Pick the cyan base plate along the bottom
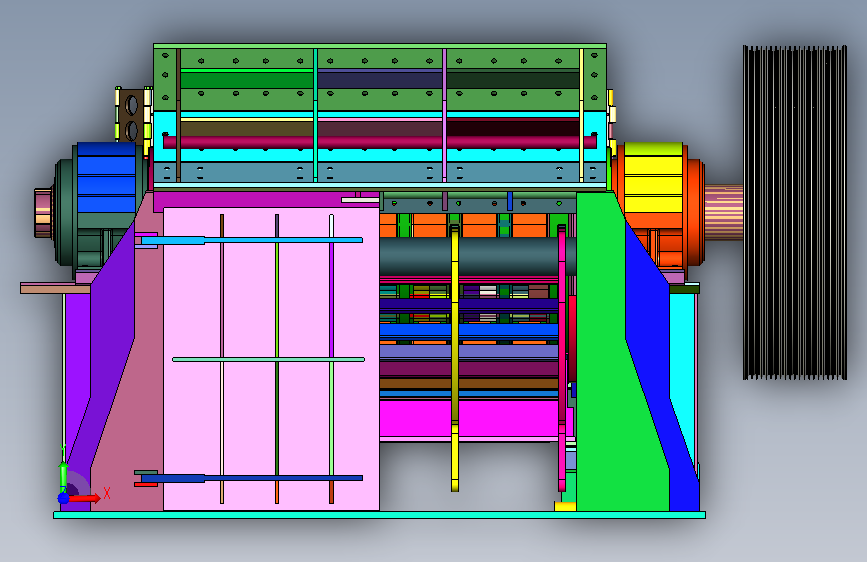The width and height of the screenshot is (867, 562). 379,515
